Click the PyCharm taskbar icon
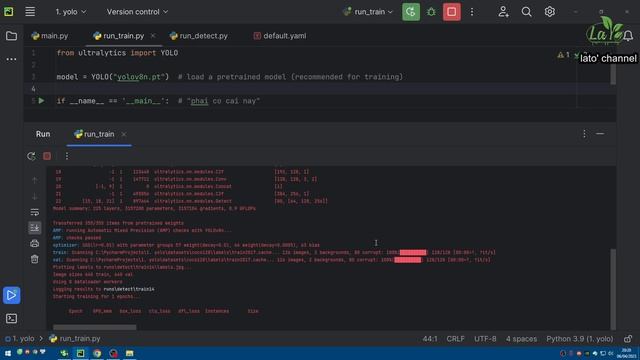 pos(80,353)
